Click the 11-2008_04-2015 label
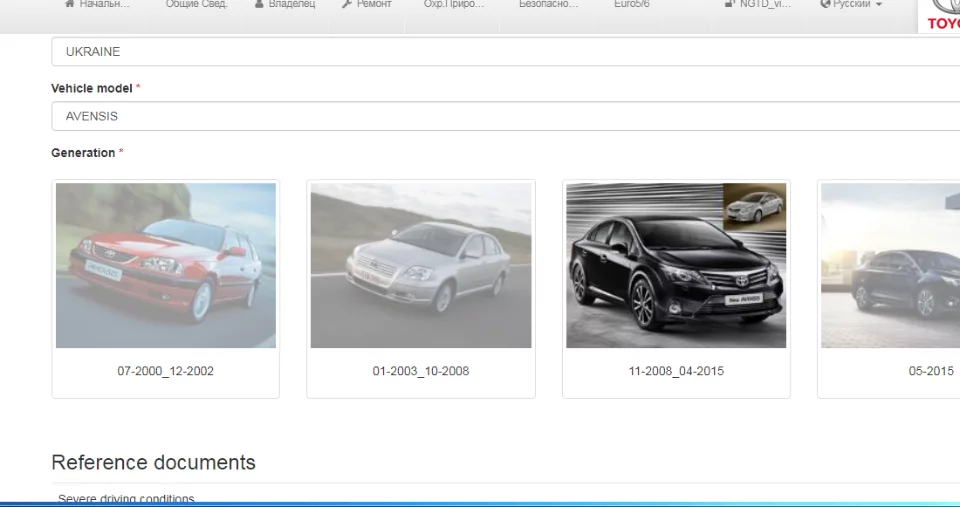 [x=676, y=371]
